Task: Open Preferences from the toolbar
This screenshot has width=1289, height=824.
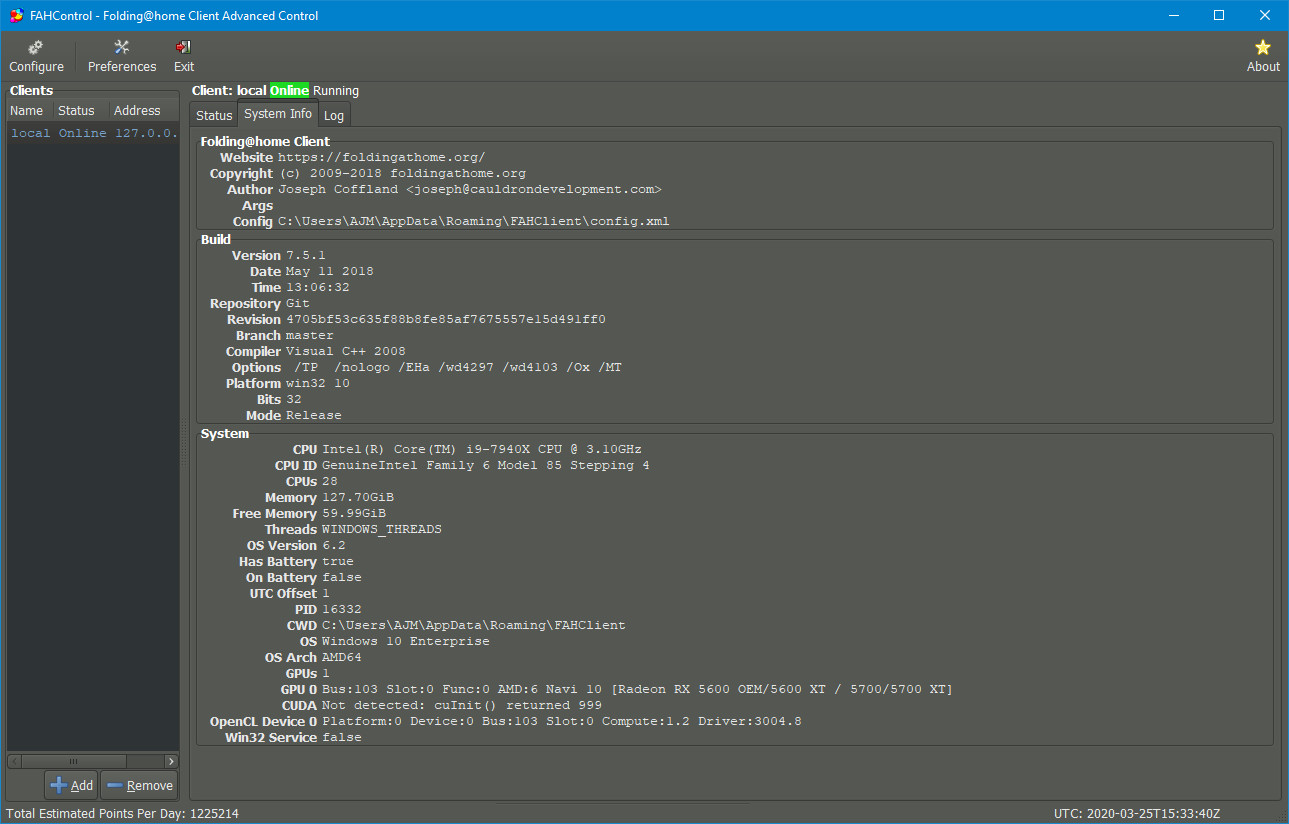Action: click(x=122, y=57)
